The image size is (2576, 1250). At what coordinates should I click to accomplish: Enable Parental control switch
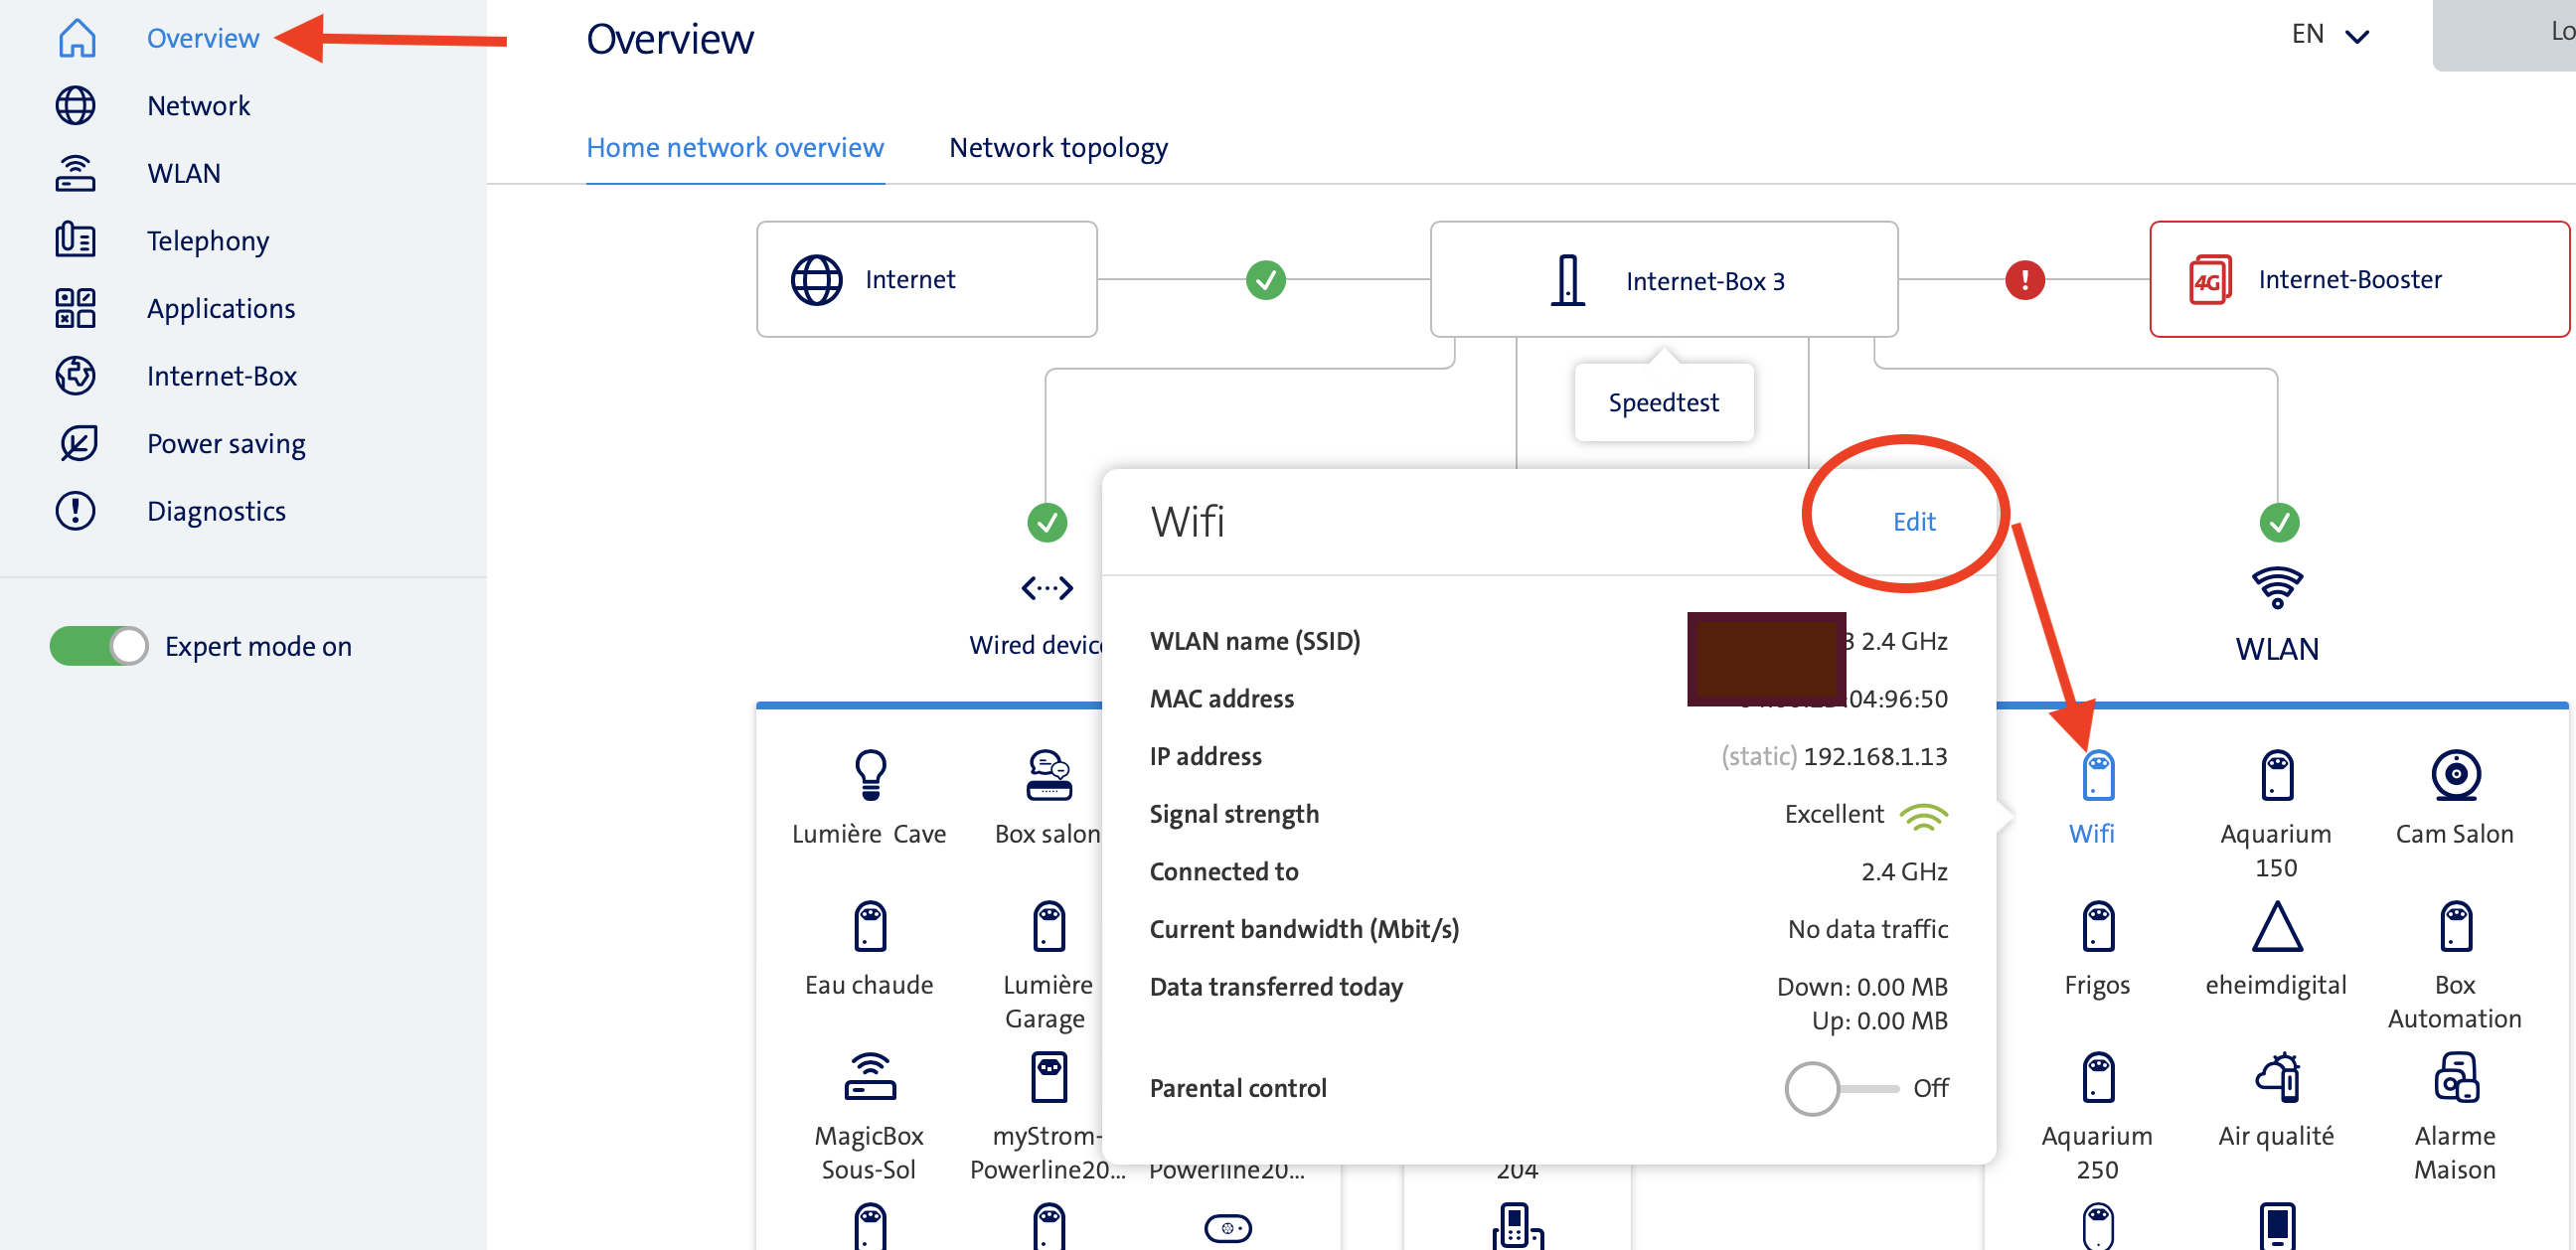pyautogui.click(x=1838, y=1088)
